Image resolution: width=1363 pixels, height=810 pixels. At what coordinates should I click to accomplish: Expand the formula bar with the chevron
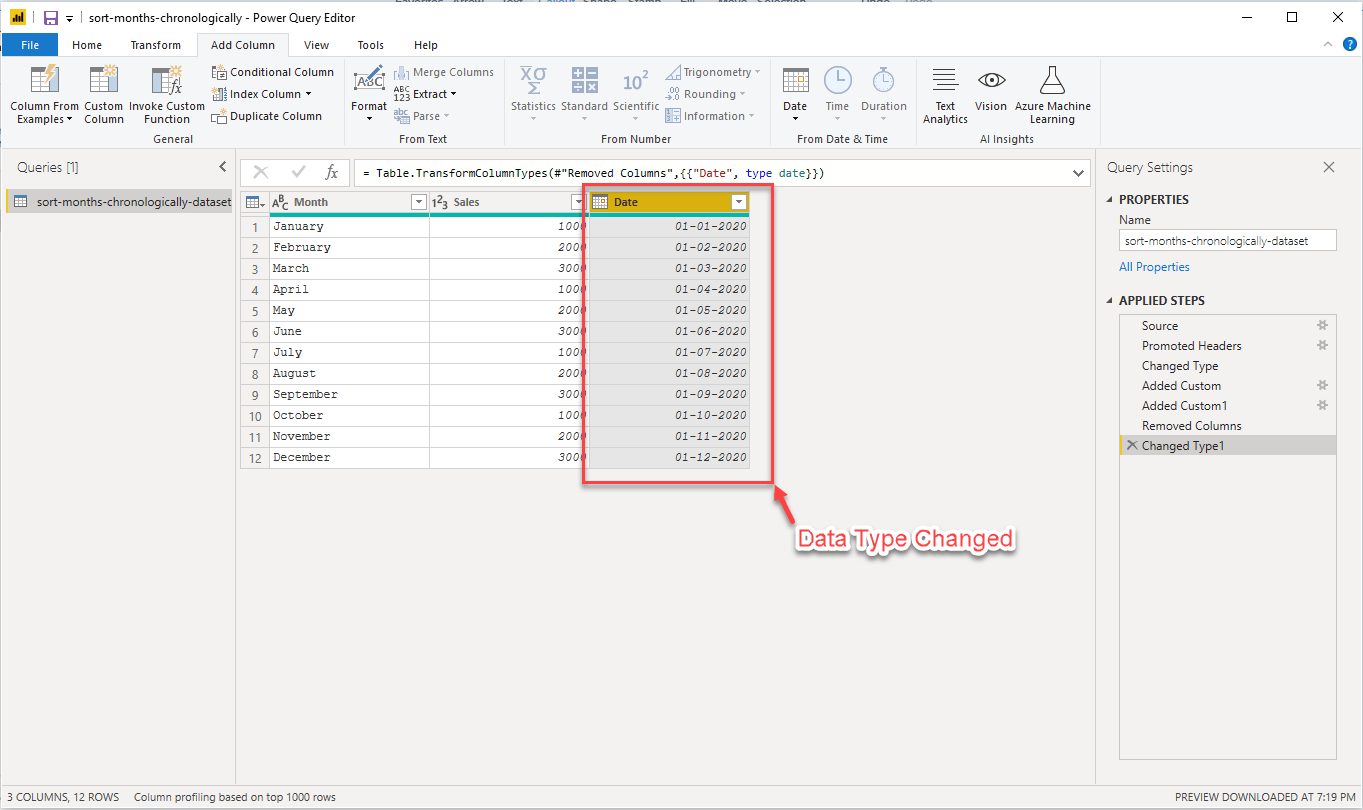pyautogui.click(x=1077, y=172)
